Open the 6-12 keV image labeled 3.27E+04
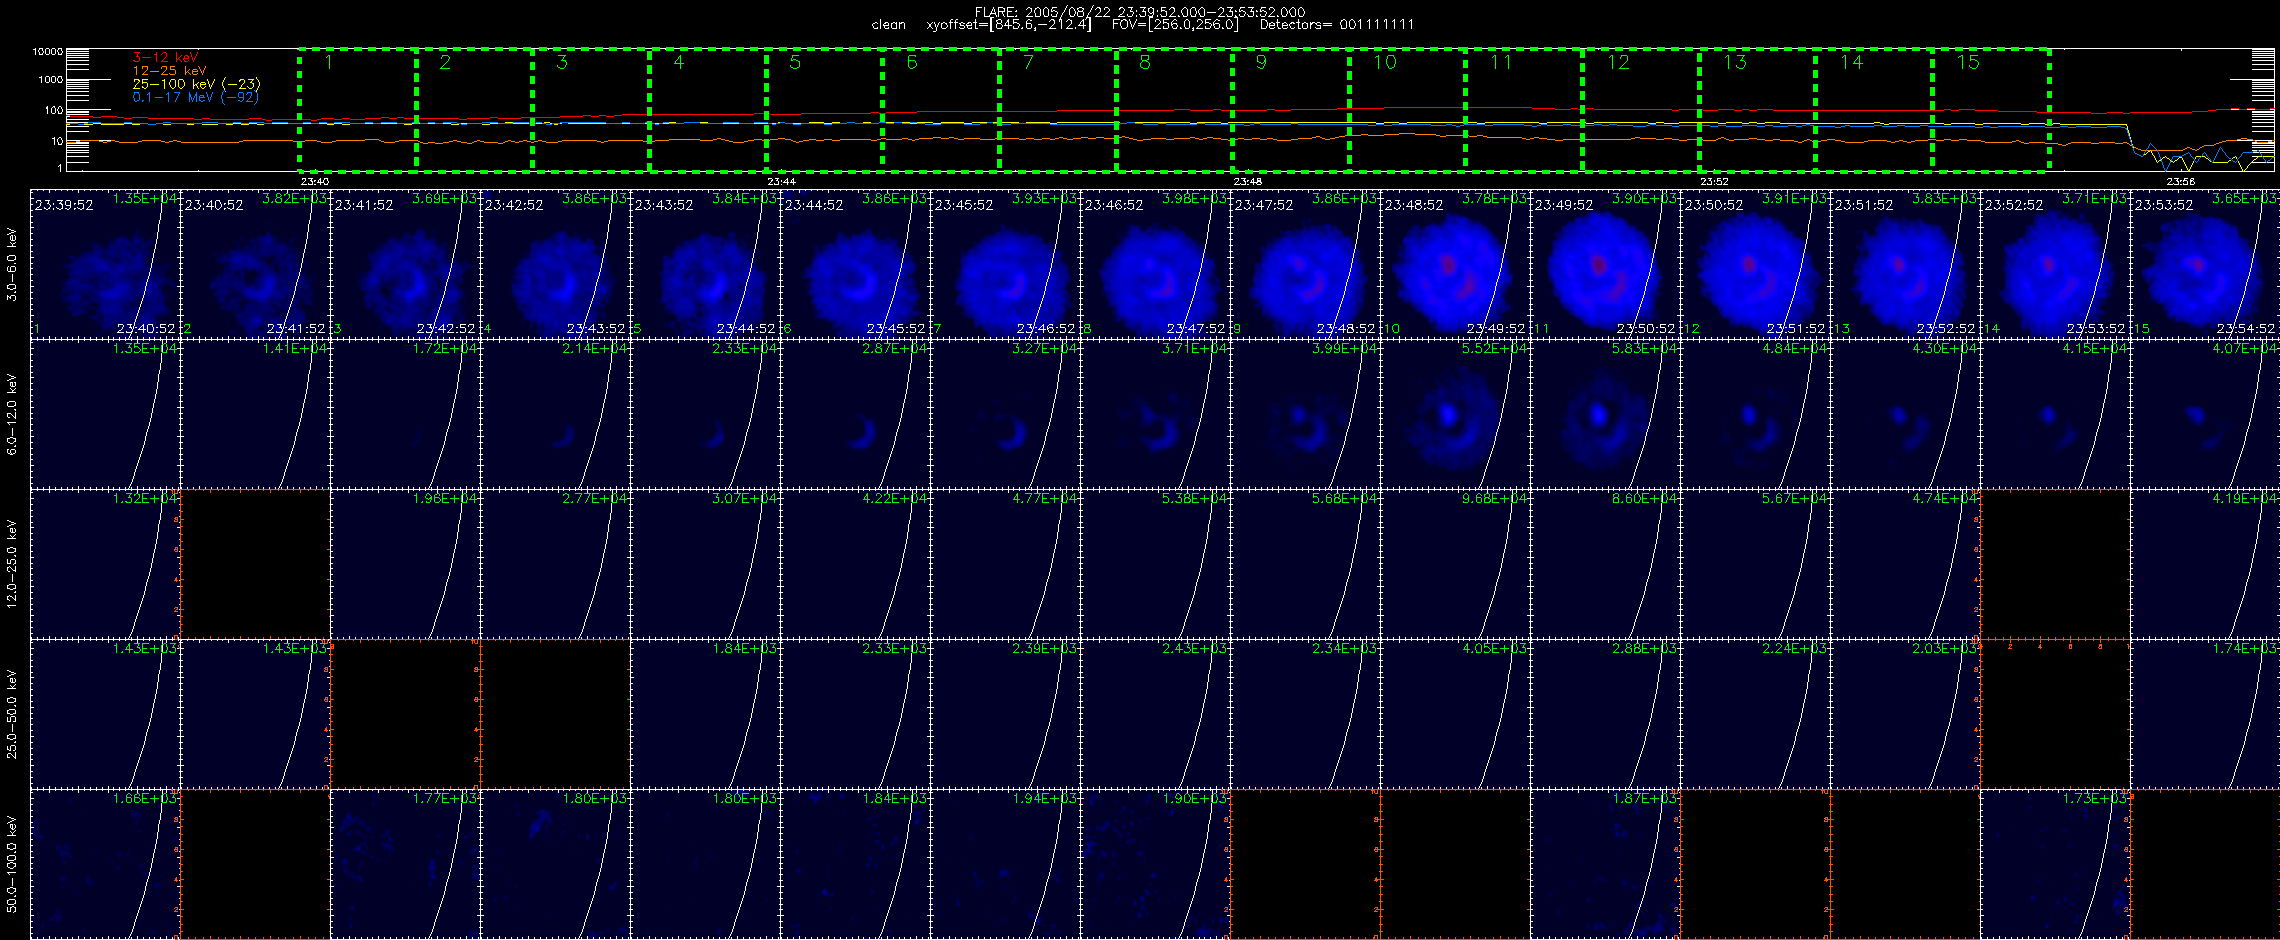The image size is (2280, 940). (1005, 414)
